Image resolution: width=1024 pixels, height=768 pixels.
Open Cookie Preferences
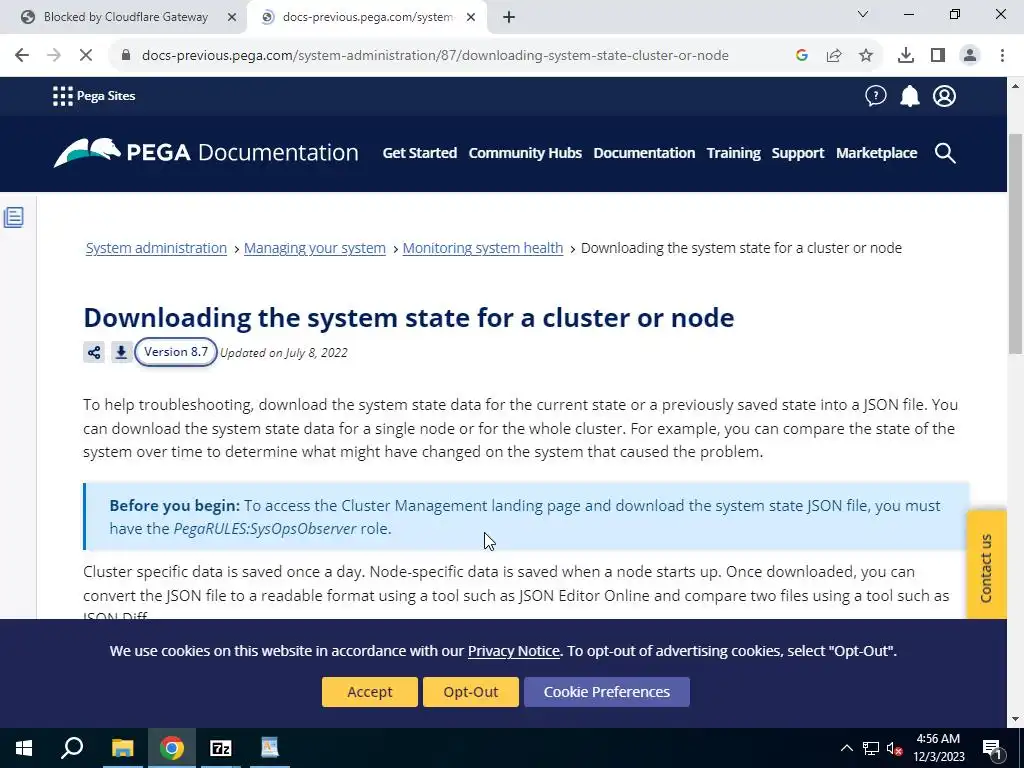607,692
